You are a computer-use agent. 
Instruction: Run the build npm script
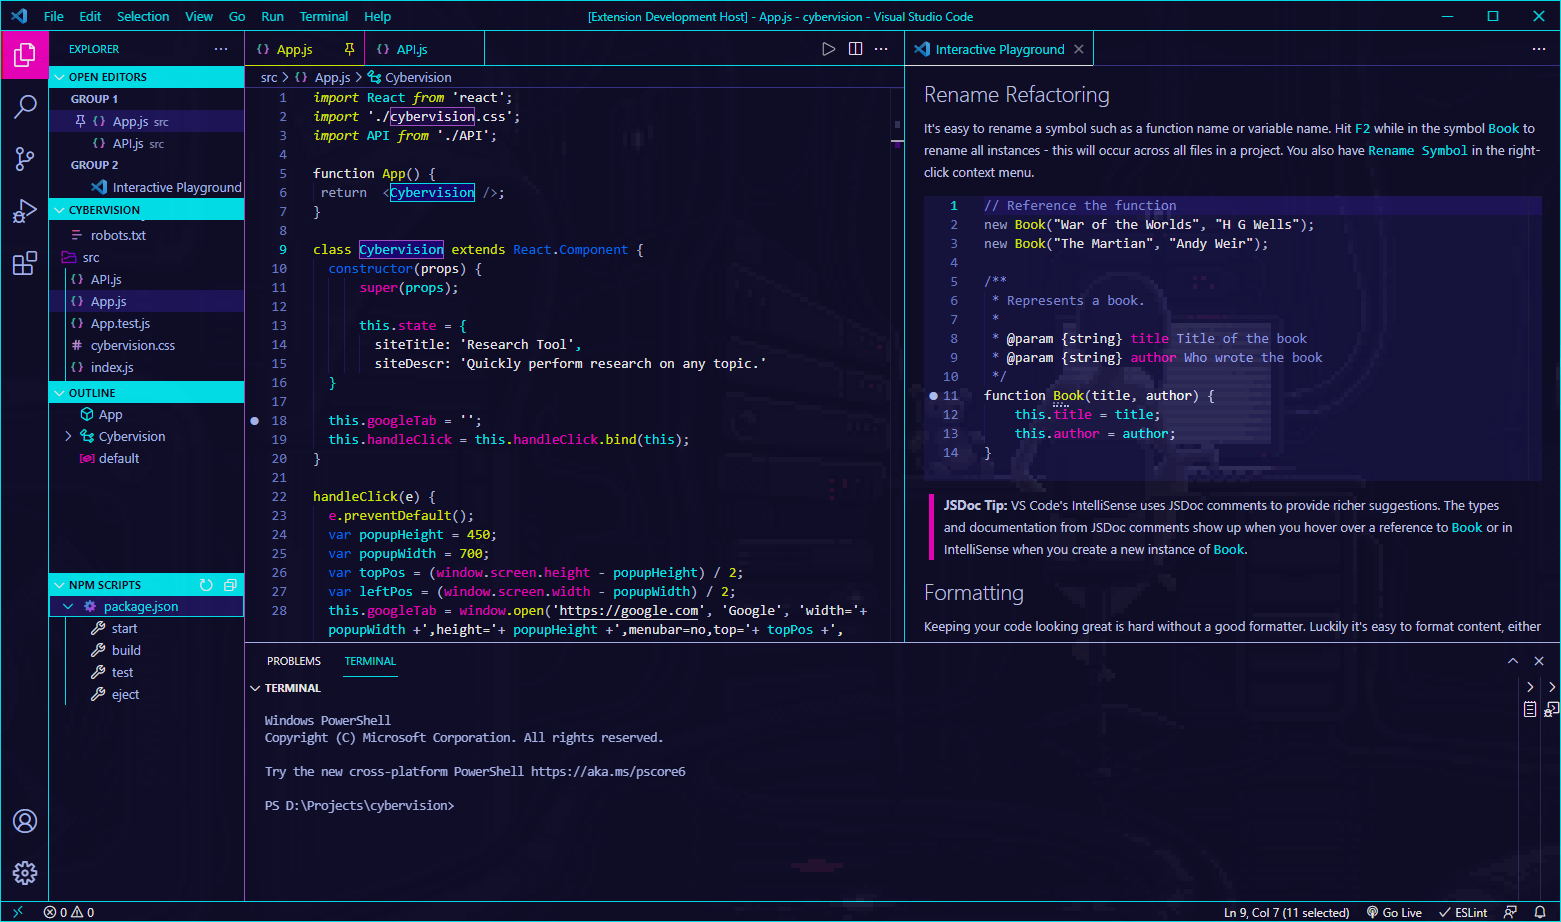pyautogui.click(x=126, y=650)
